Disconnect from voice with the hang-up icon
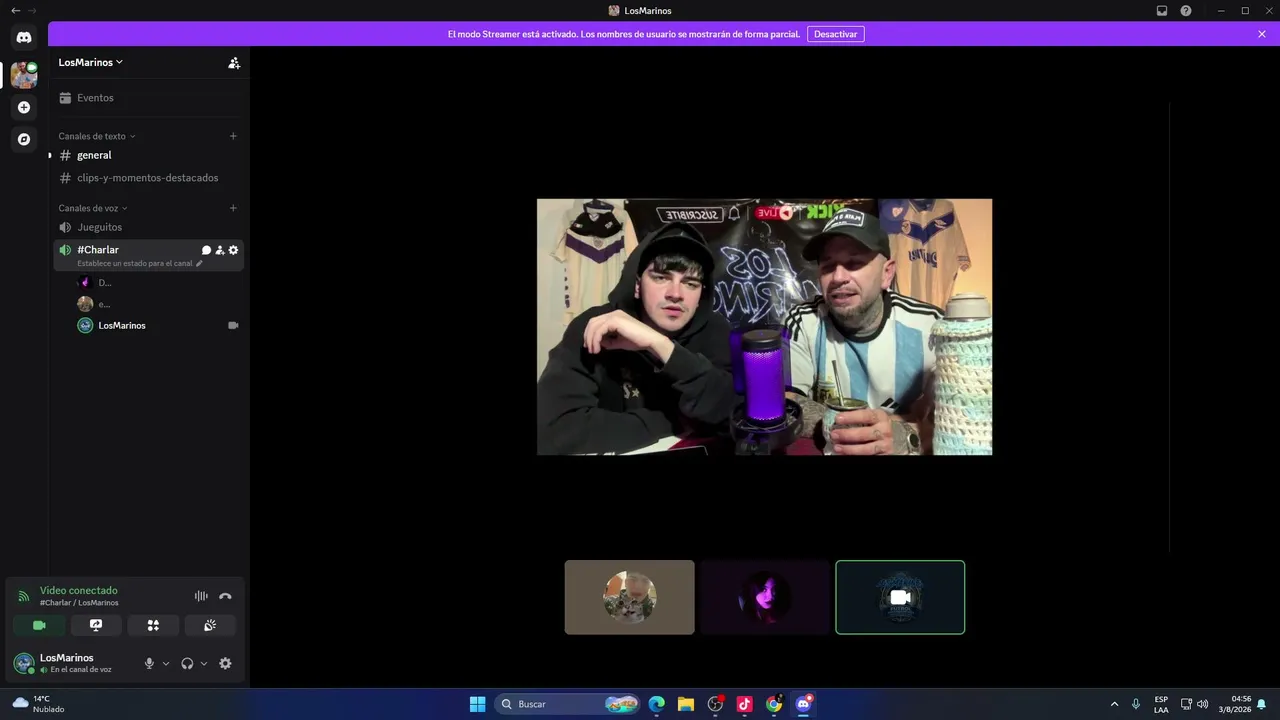1280x720 pixels. click(x=225, y=596)
